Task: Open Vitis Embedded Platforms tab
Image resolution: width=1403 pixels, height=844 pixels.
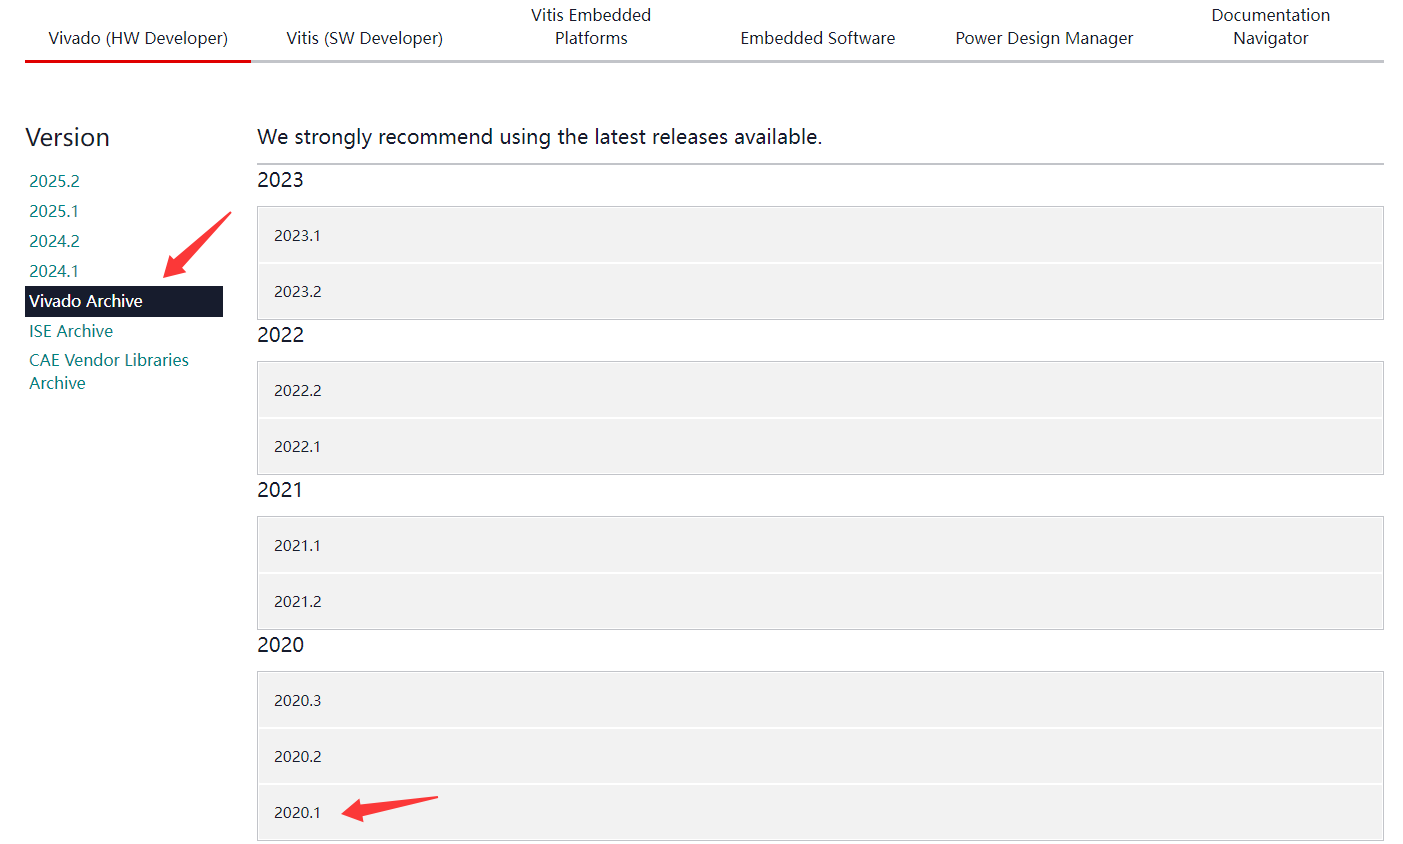Action: (x=591, y=27)
